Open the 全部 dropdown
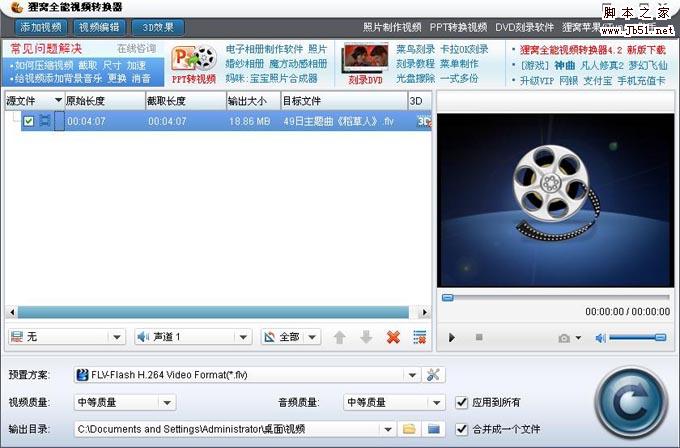680x448 pixels. click(x=312, y=337)
